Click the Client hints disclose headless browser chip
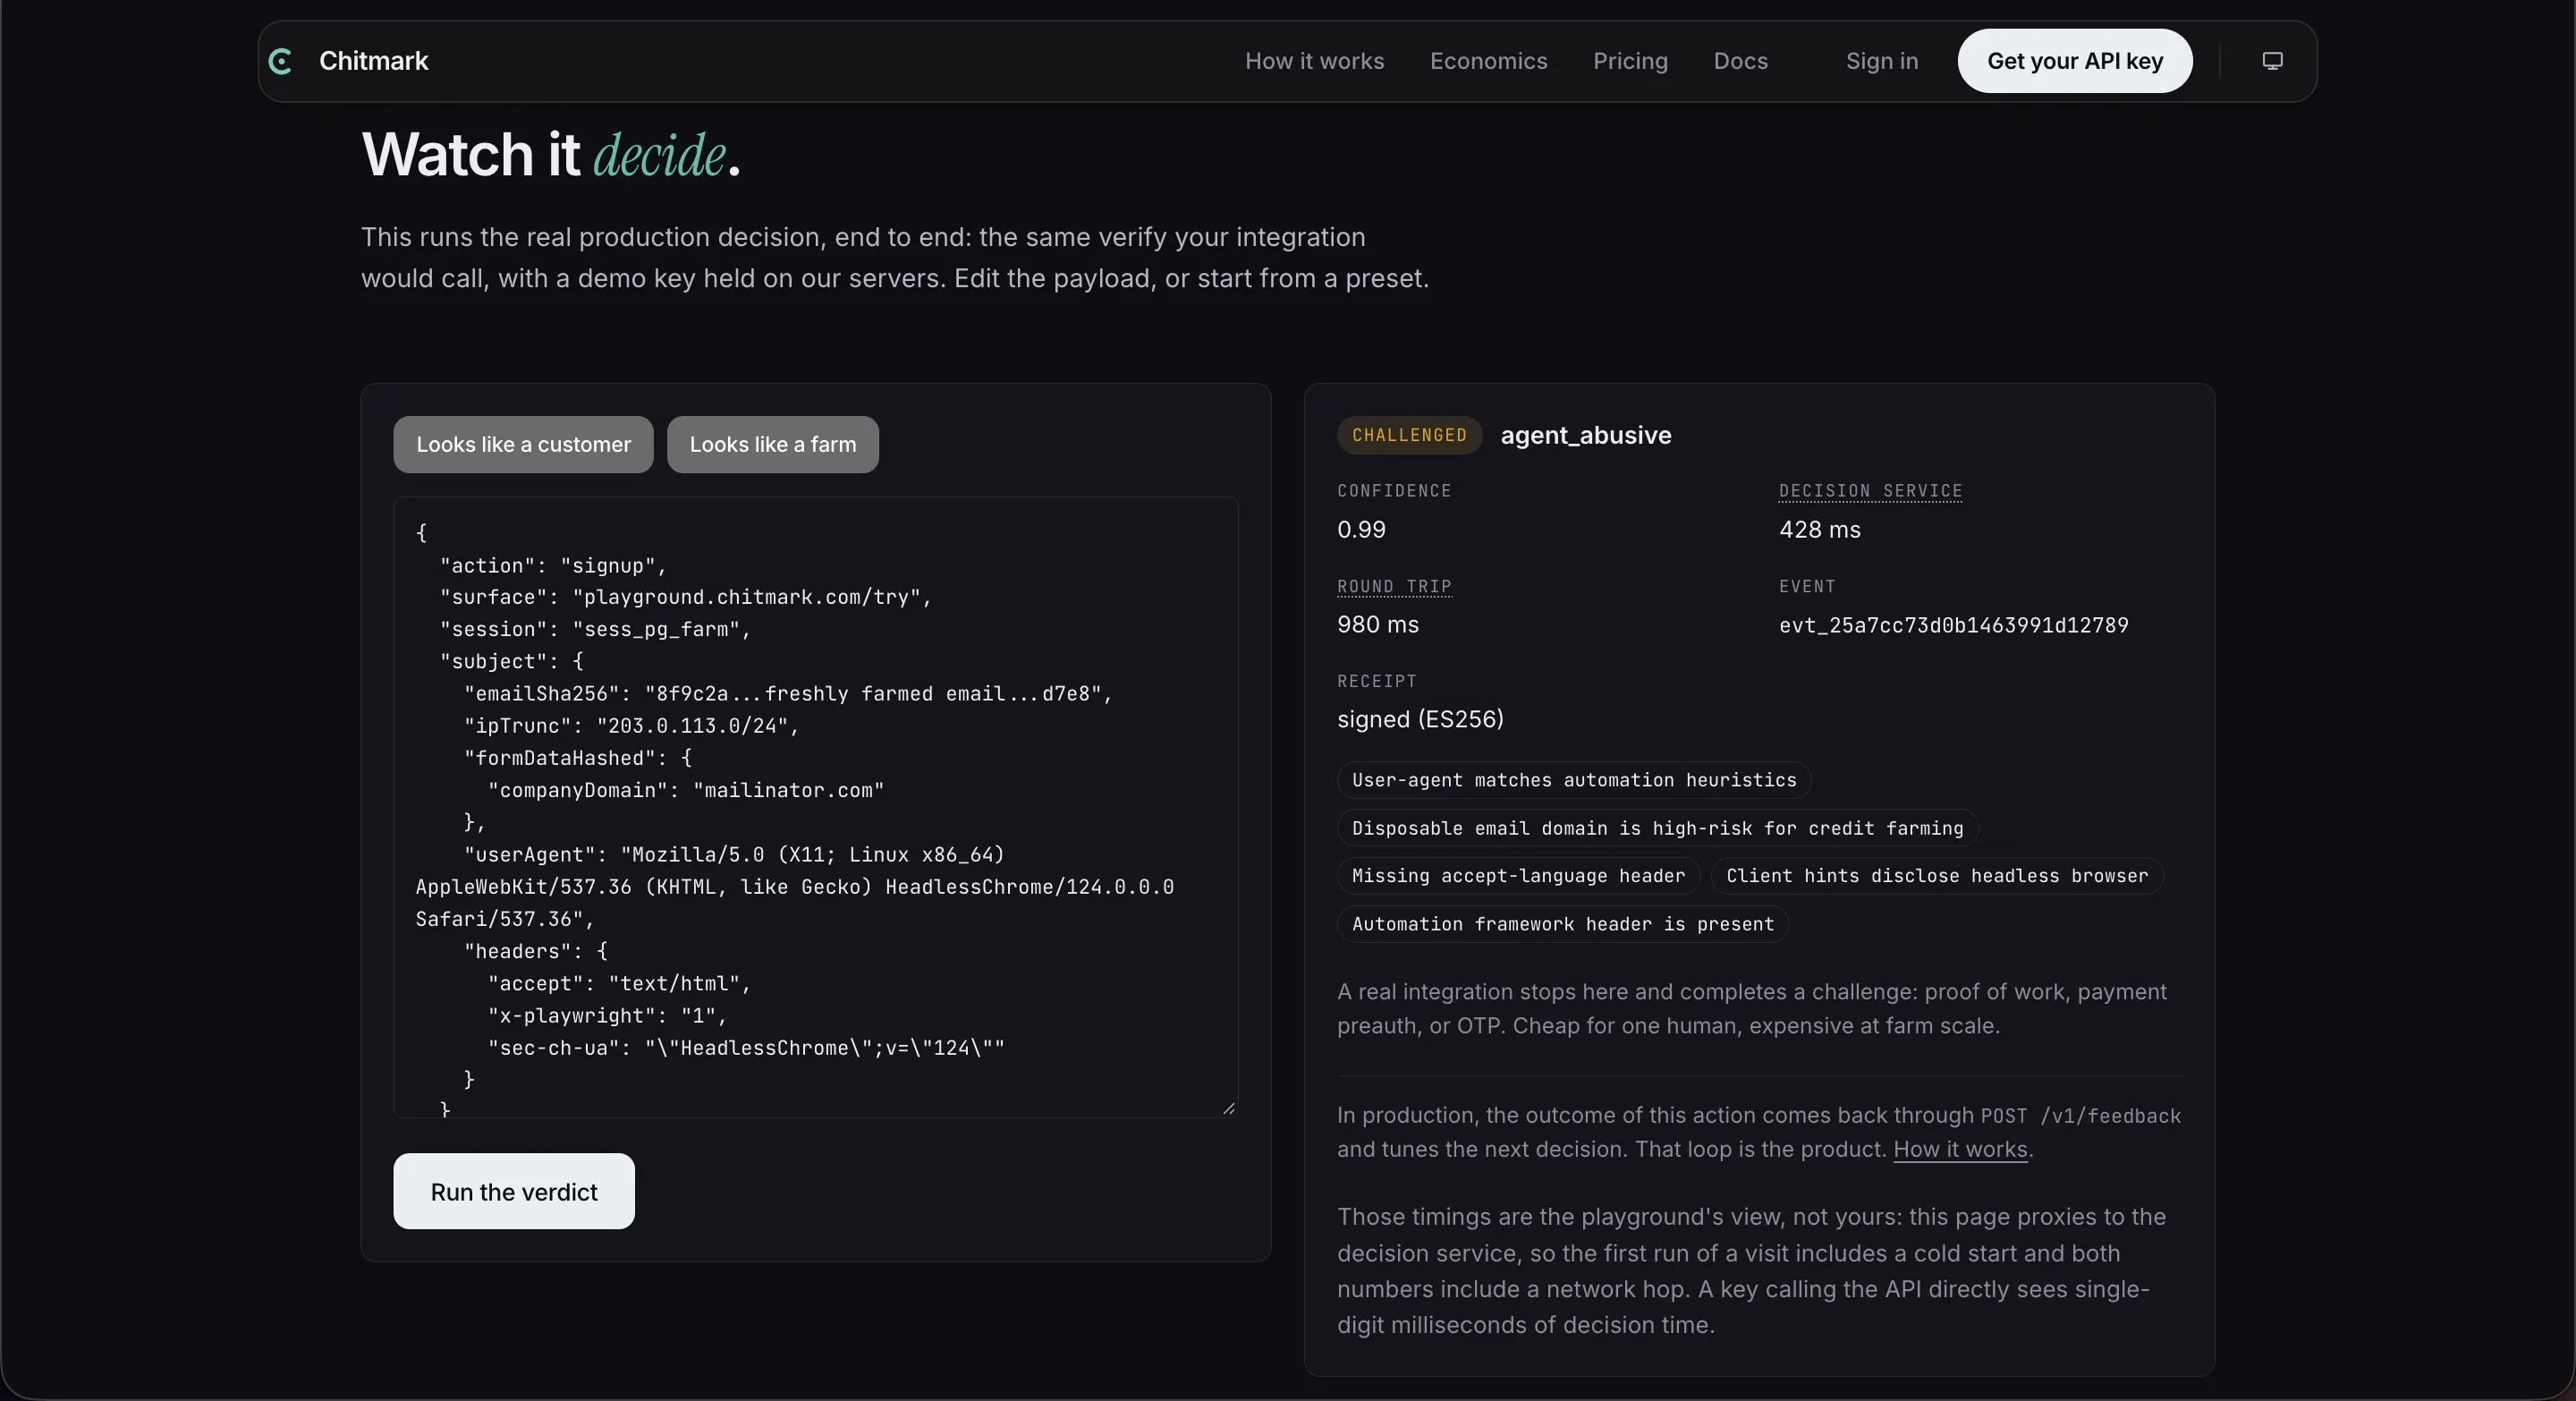Screen dimensions: 2576x1401 (1937, 876)
